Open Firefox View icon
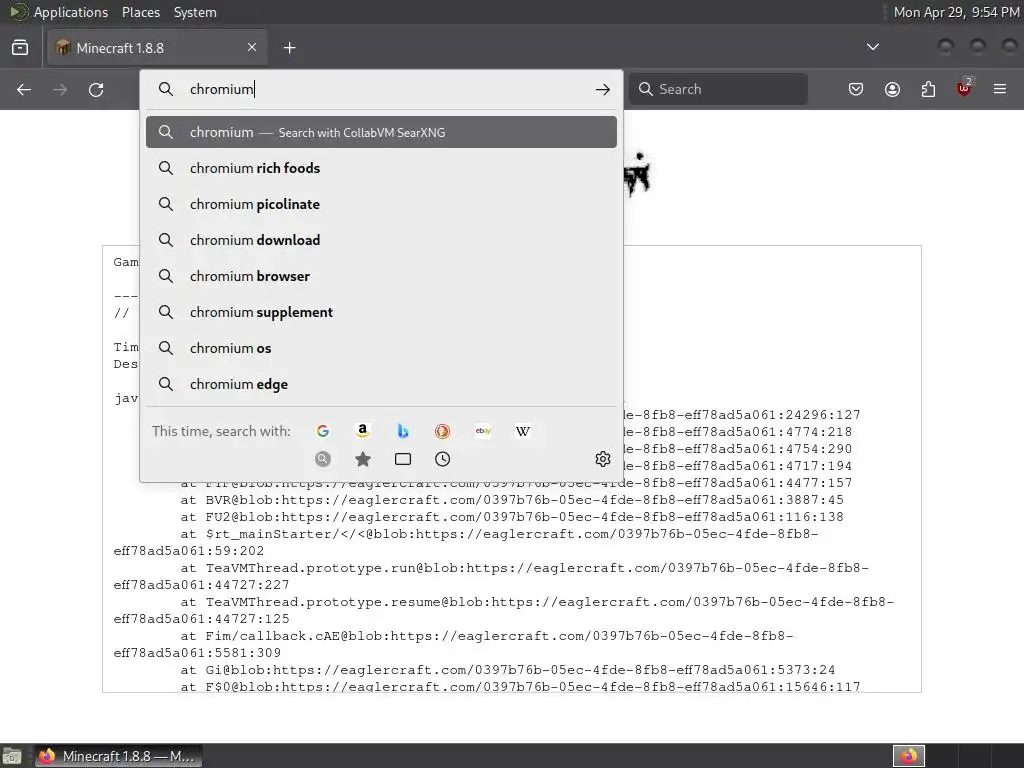 pos(20,48)
